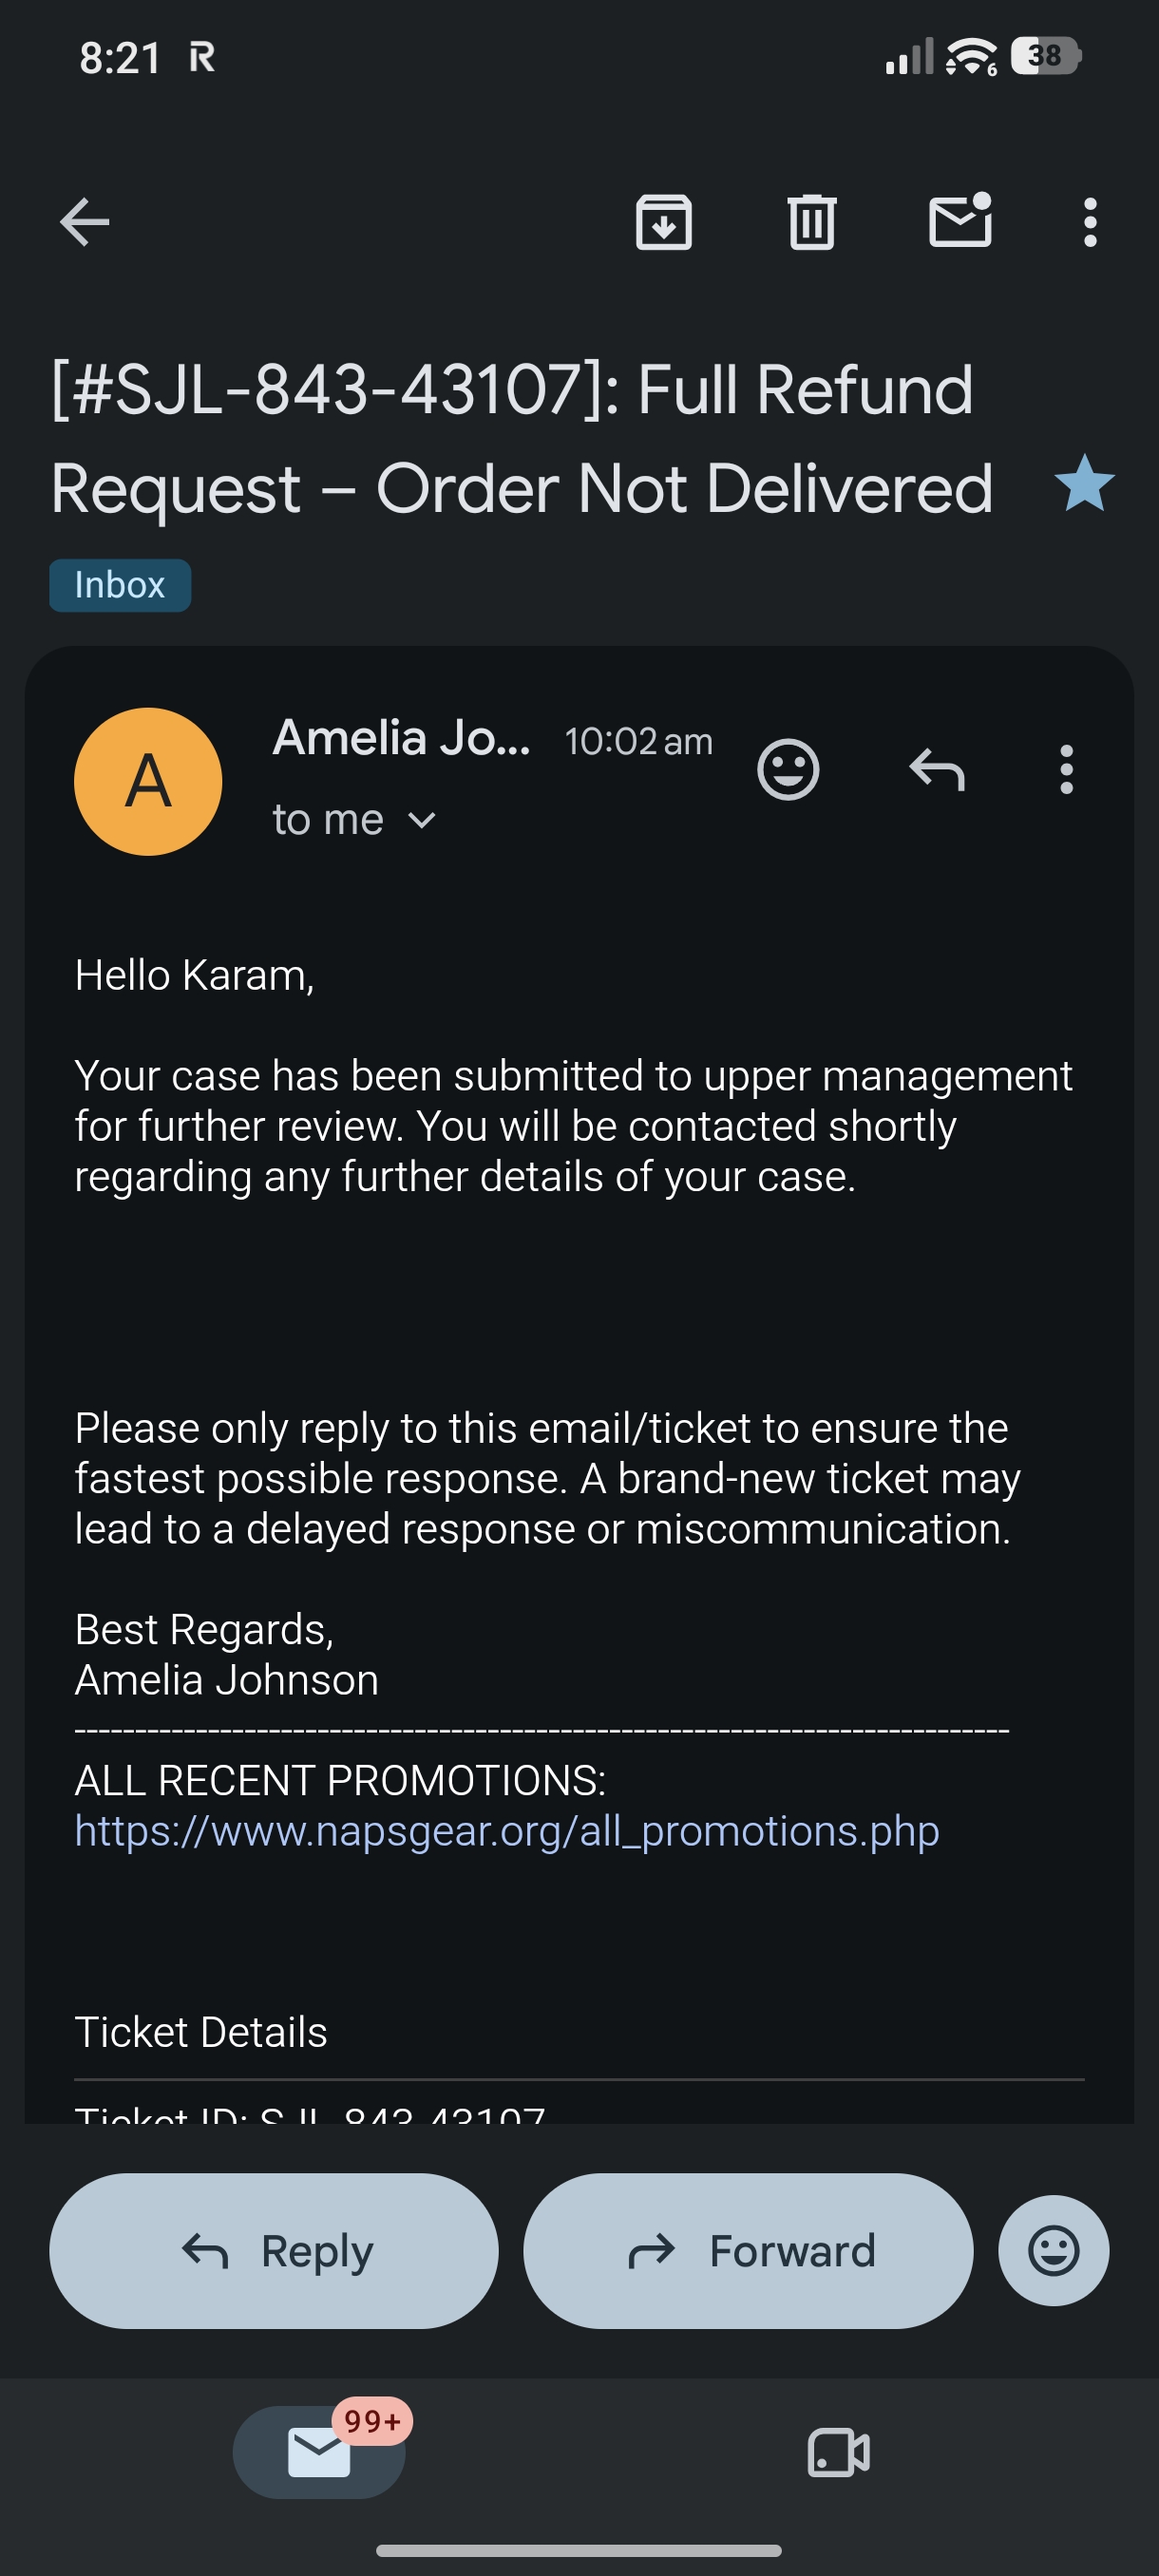This screenshot has height=2576, width=1159.
Task: Expand recipient details next to 'to me'
Action: pos(422,820)
